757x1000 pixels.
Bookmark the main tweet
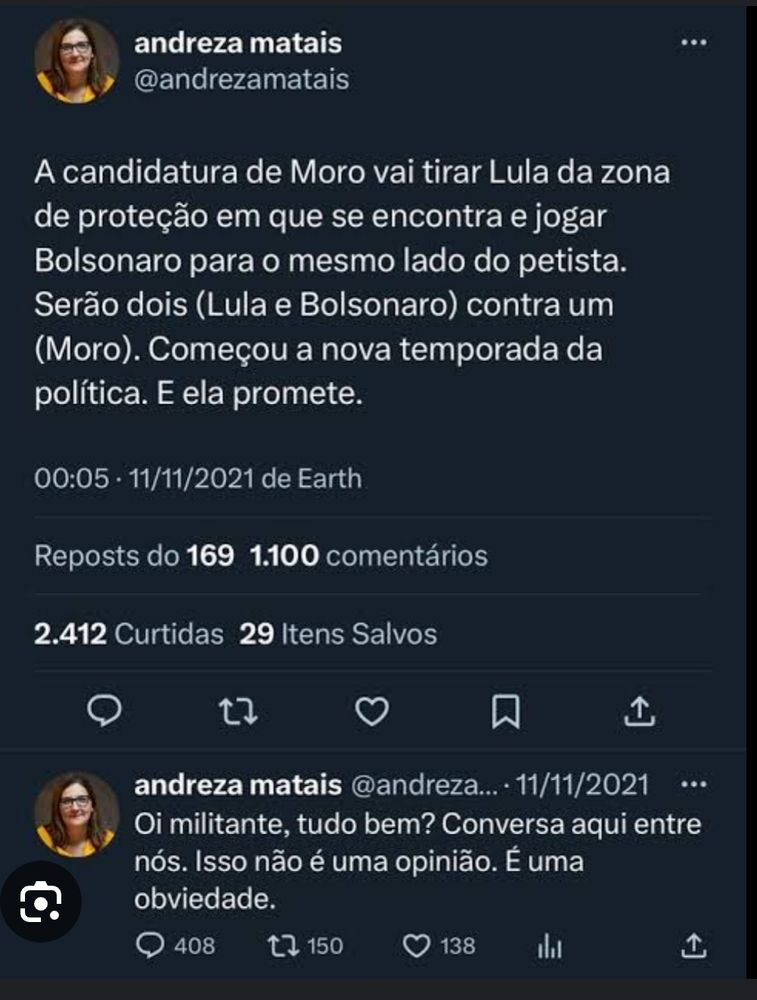506,711
